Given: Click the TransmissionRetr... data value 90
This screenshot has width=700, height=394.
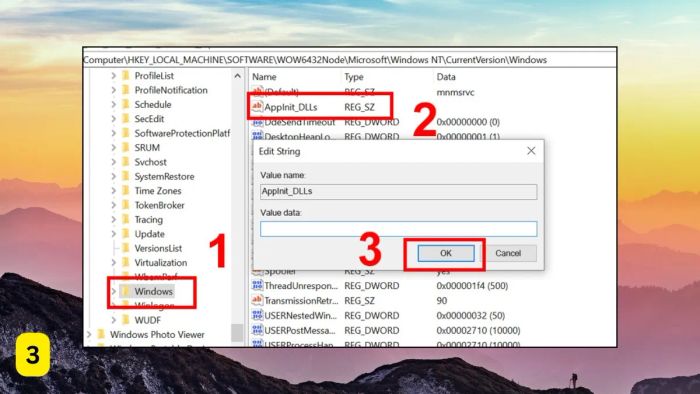Looking at the screenshot, I should (442, 301).
